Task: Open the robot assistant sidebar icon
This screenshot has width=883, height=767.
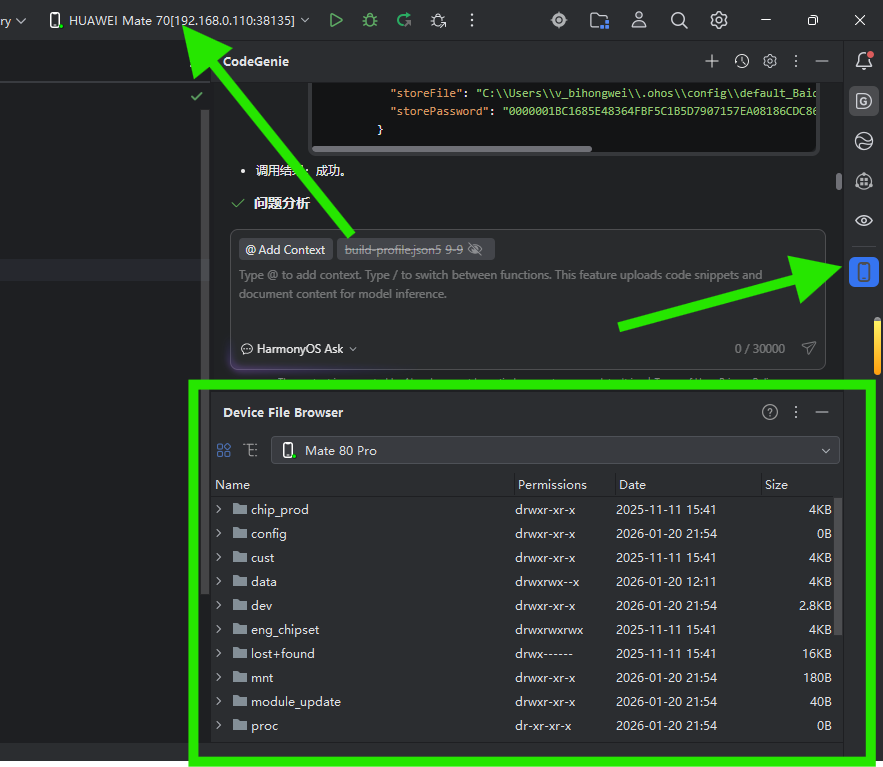Action: [864, 181]
